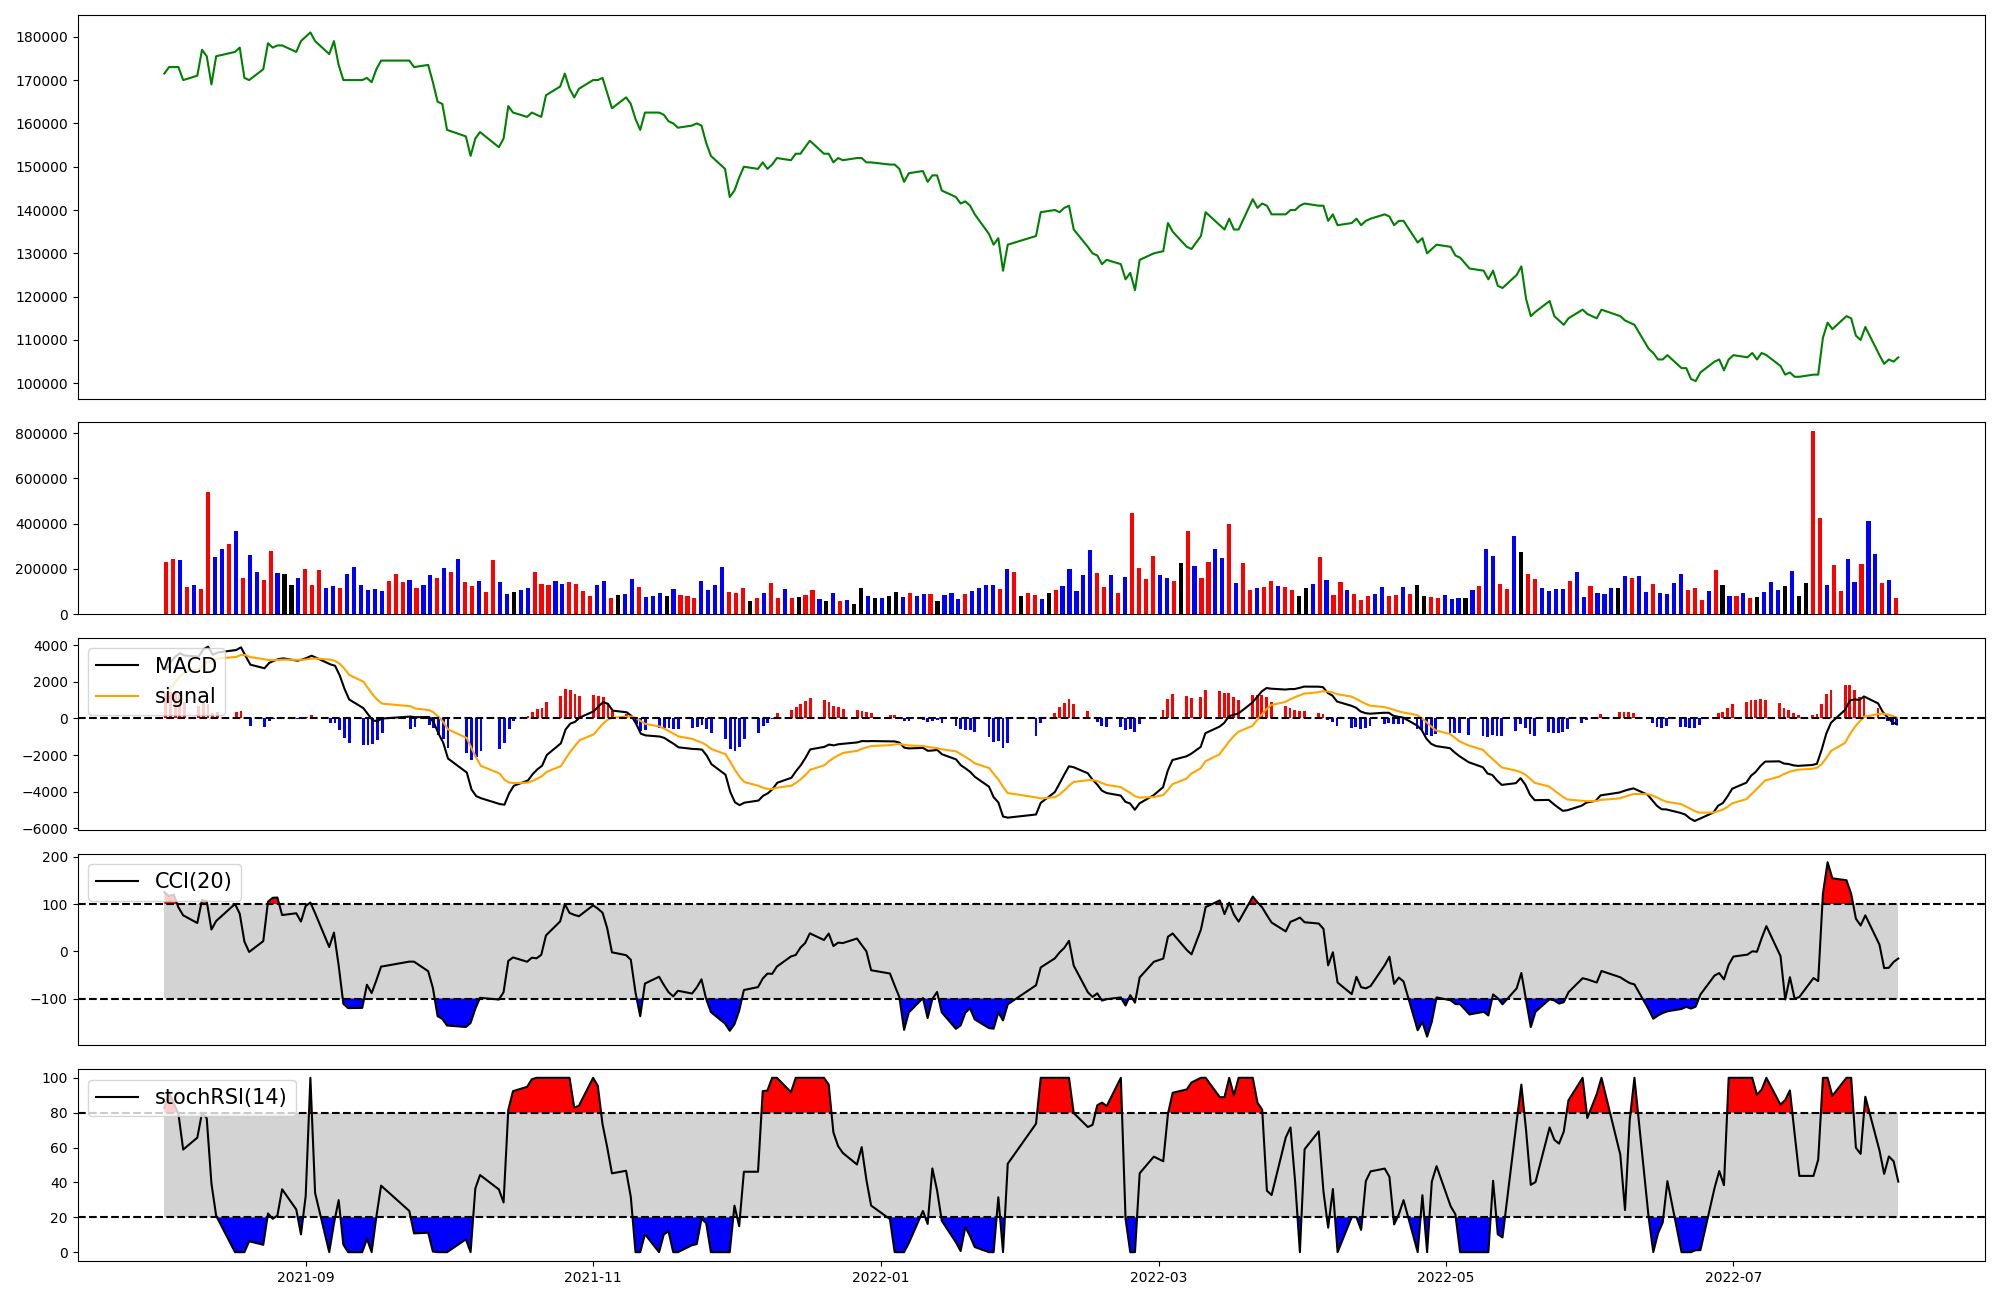
Task: Click the 800000 volume axis tick label
Action: (x=43, y=434)
